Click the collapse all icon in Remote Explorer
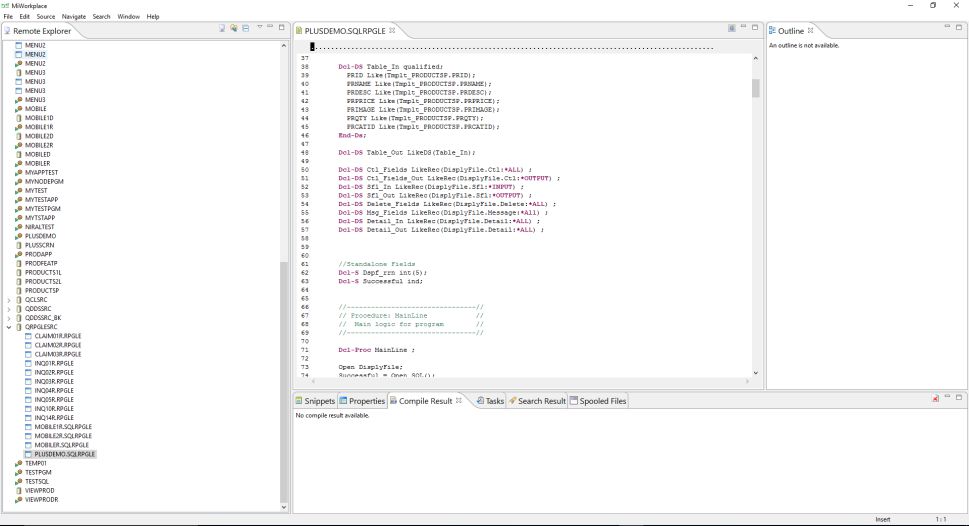969x526 pixels. (245, 28)
